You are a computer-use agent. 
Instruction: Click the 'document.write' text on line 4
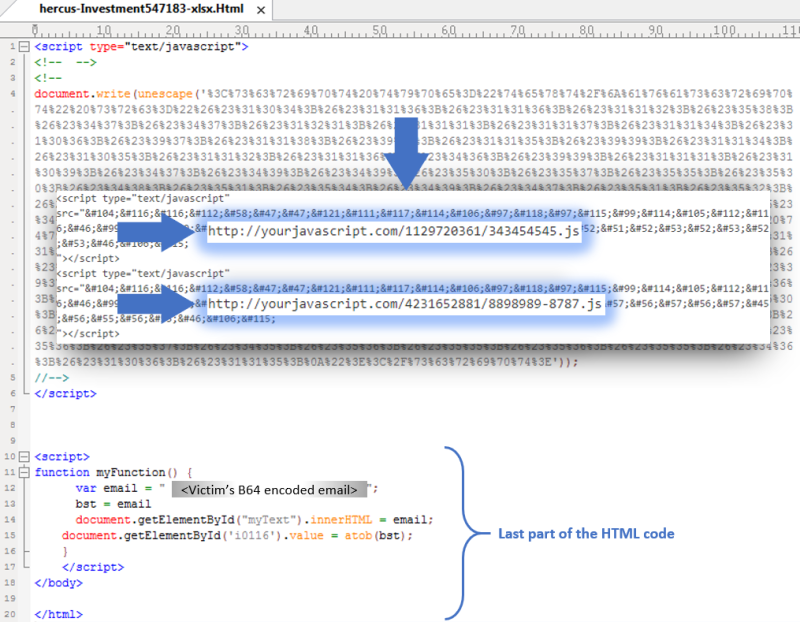pos(82,94)
